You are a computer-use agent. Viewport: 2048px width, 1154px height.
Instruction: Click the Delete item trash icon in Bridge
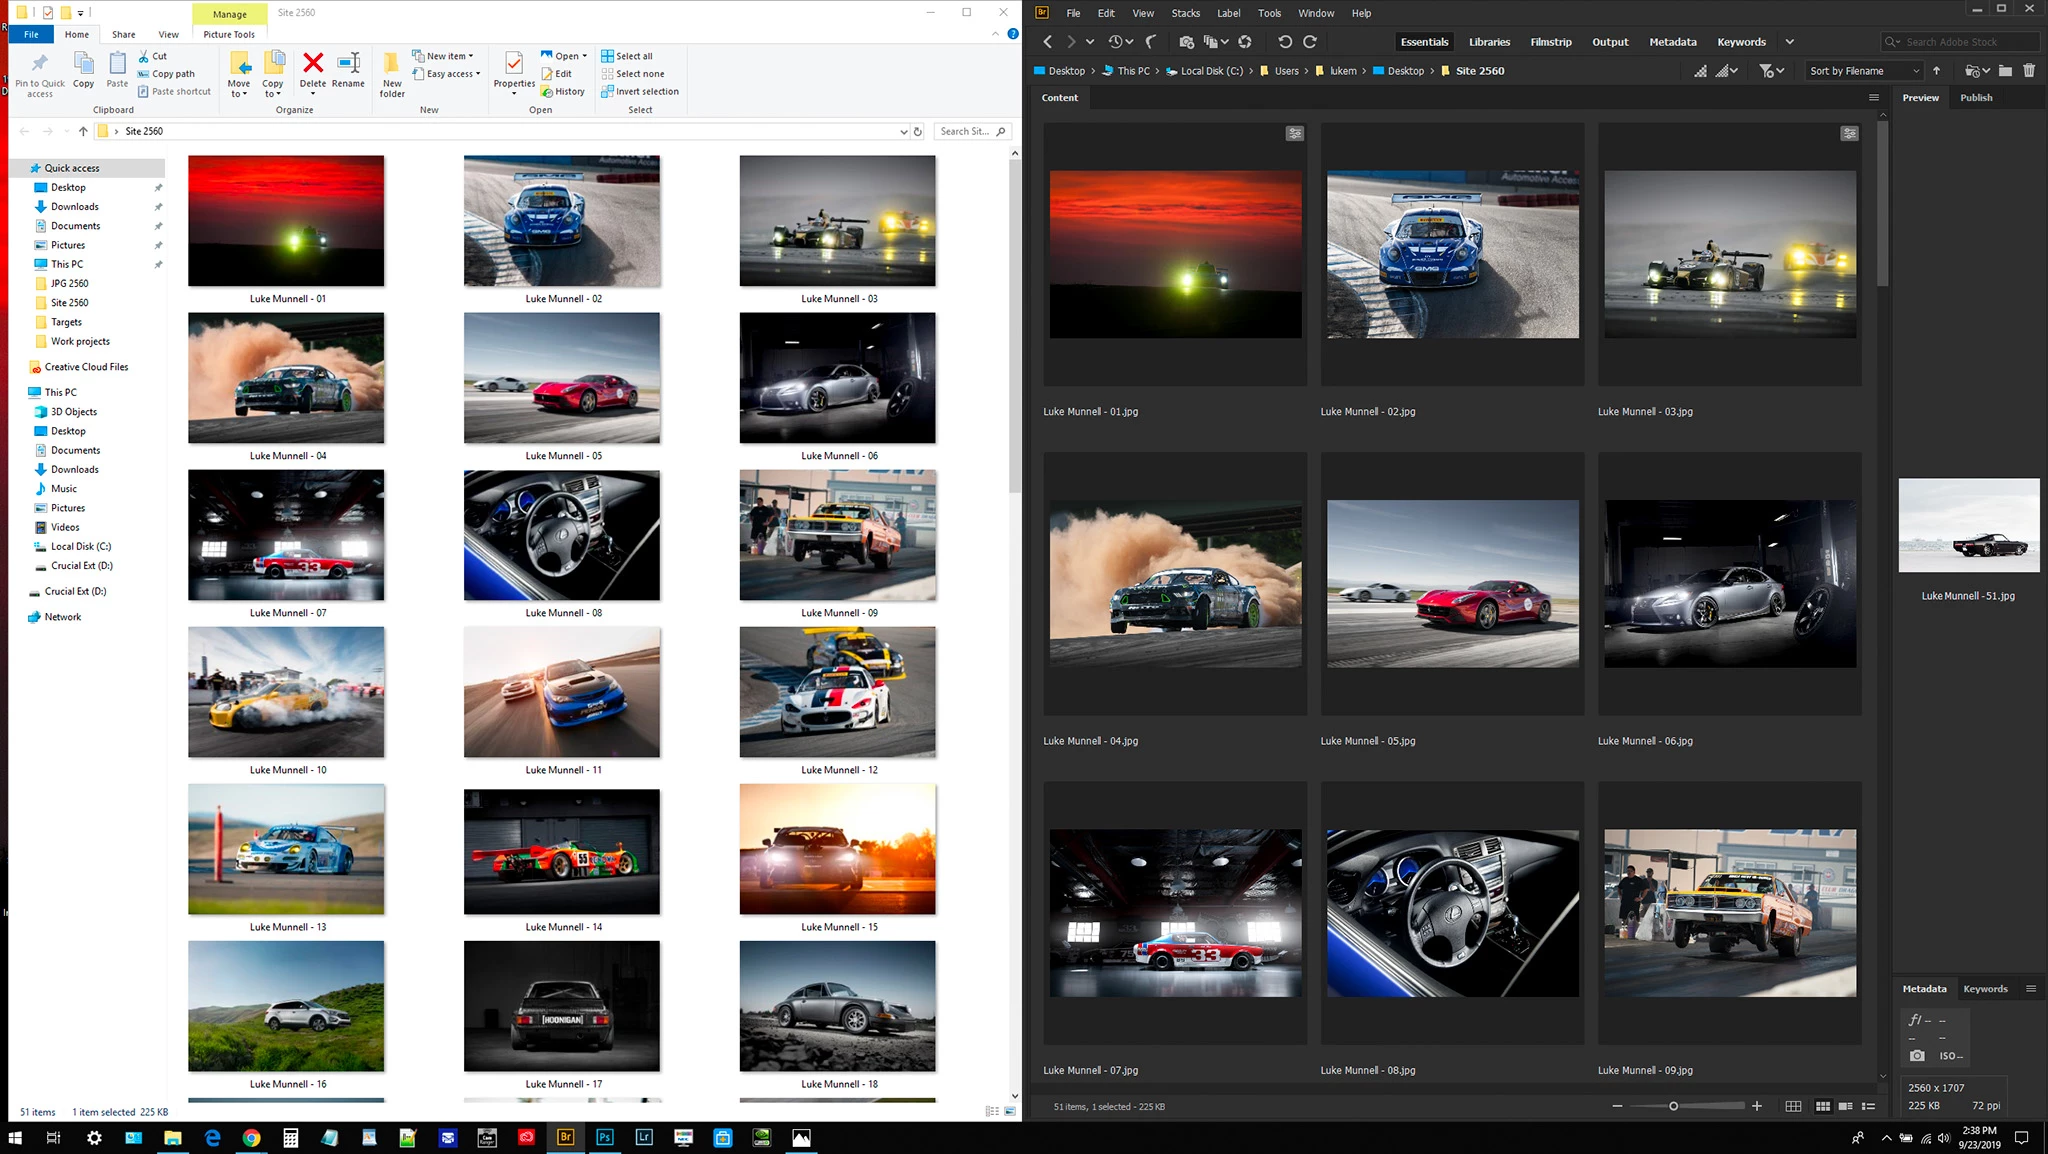(x=2029, y=71)
